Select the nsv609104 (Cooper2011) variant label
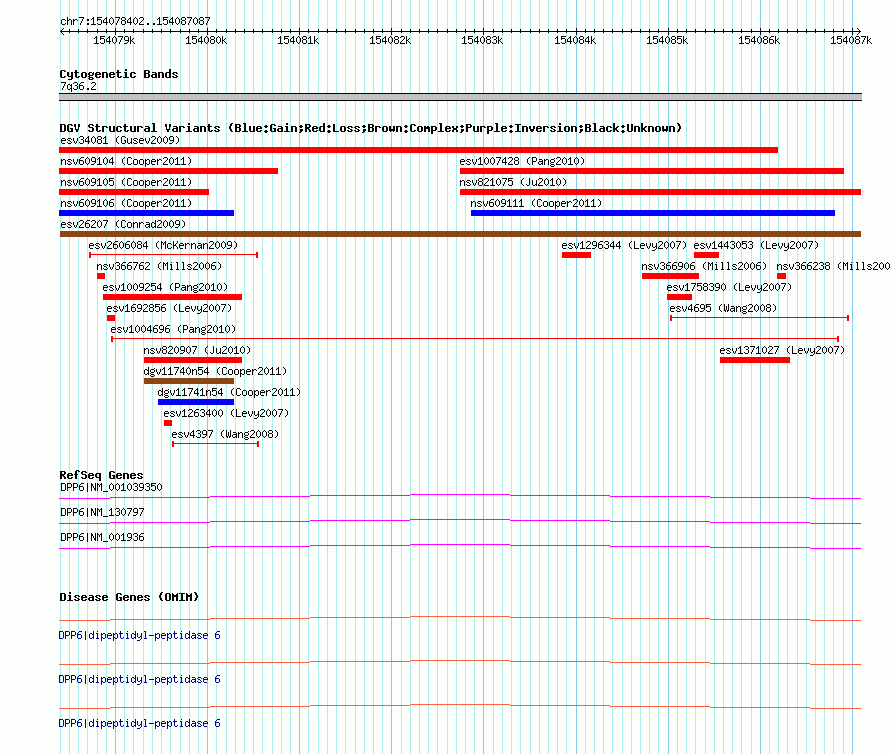Viewport: 890px width, 754px height. (126, 161)
